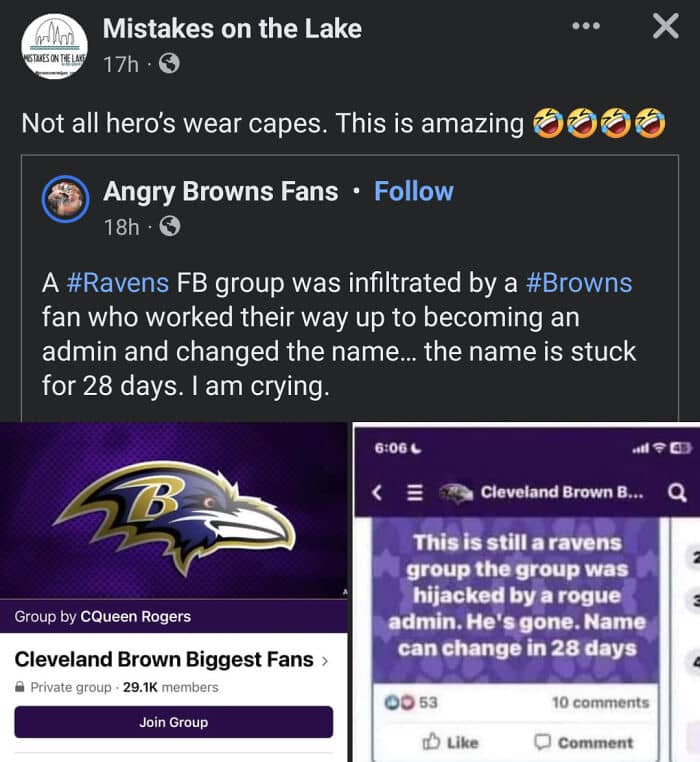Open the #Ravens hashtag
The image size is (700, 762).
point(118,283)
